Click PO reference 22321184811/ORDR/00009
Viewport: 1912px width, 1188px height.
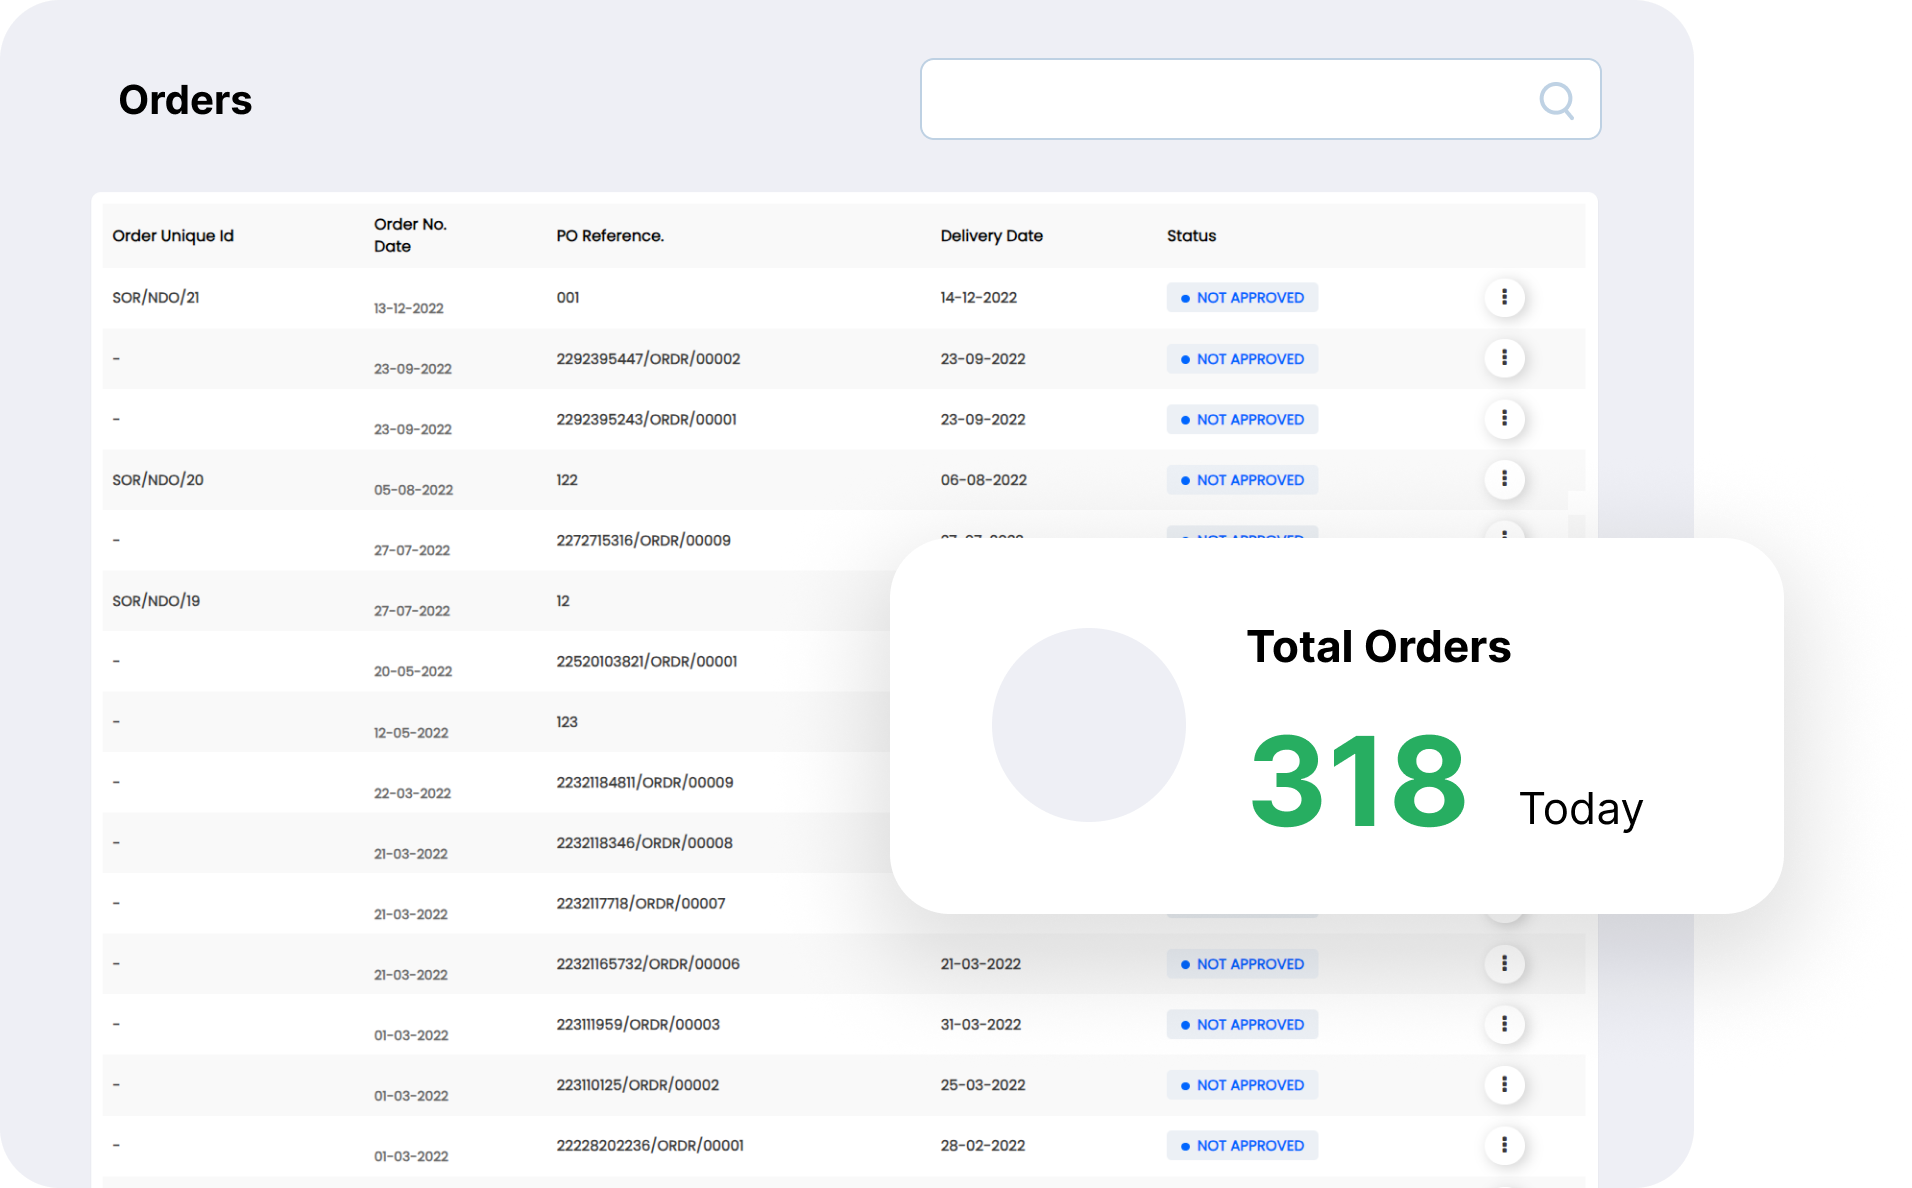click(x=645, y=782)
